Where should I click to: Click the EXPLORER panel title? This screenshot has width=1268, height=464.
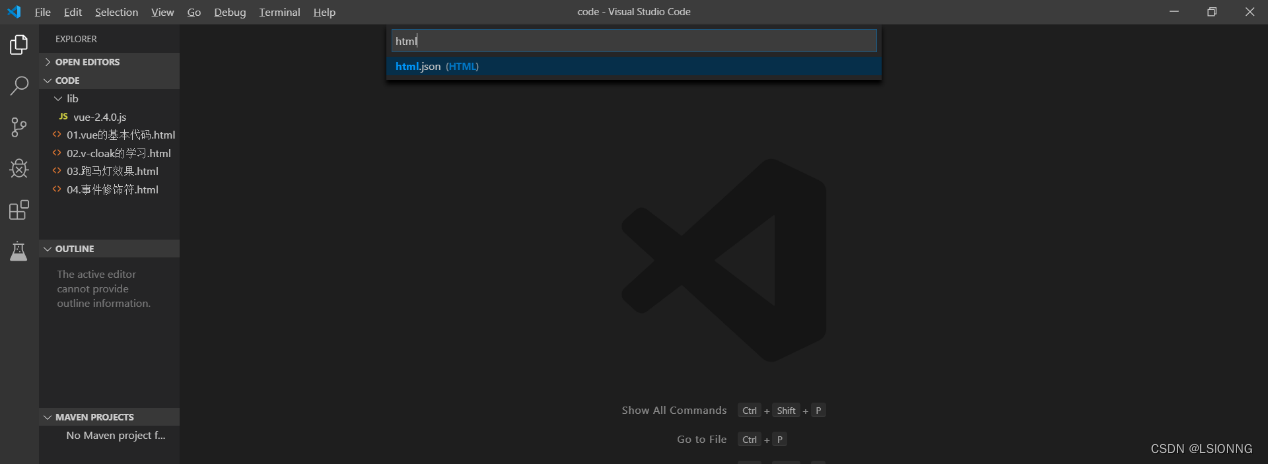[76, 39]
